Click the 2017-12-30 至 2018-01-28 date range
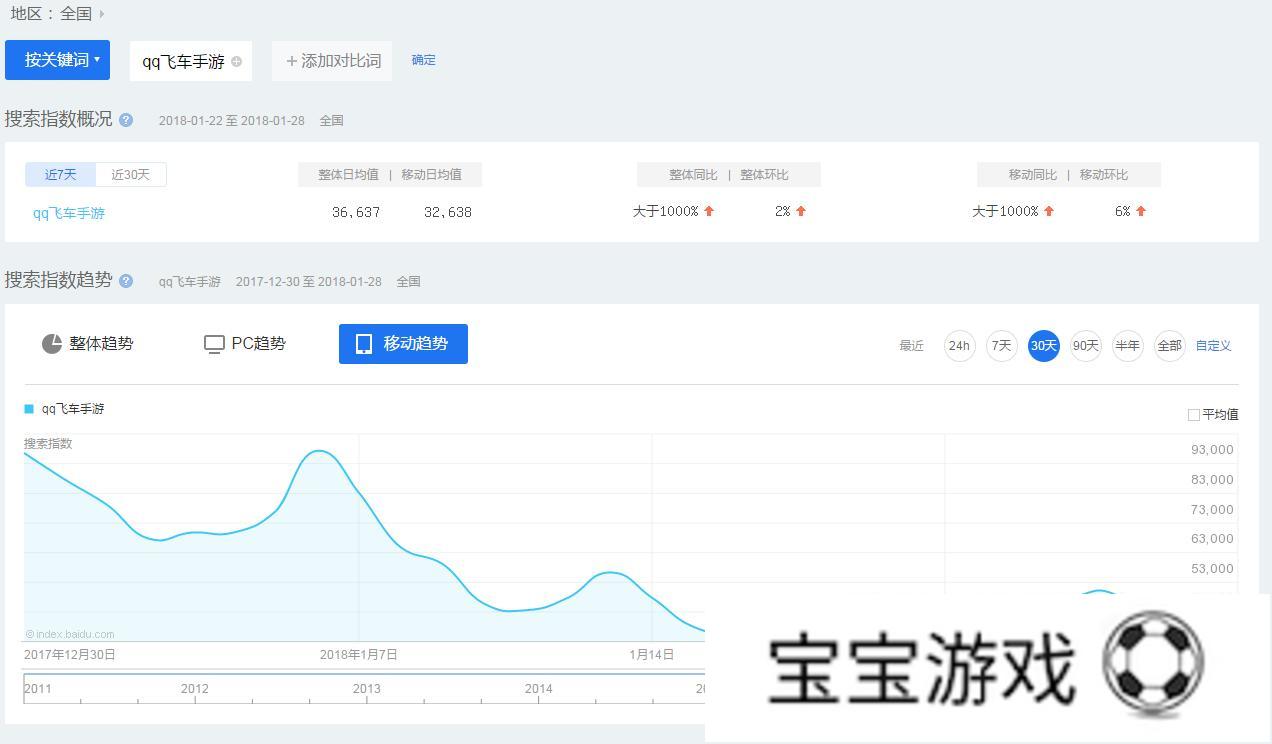 pos(309,282)
